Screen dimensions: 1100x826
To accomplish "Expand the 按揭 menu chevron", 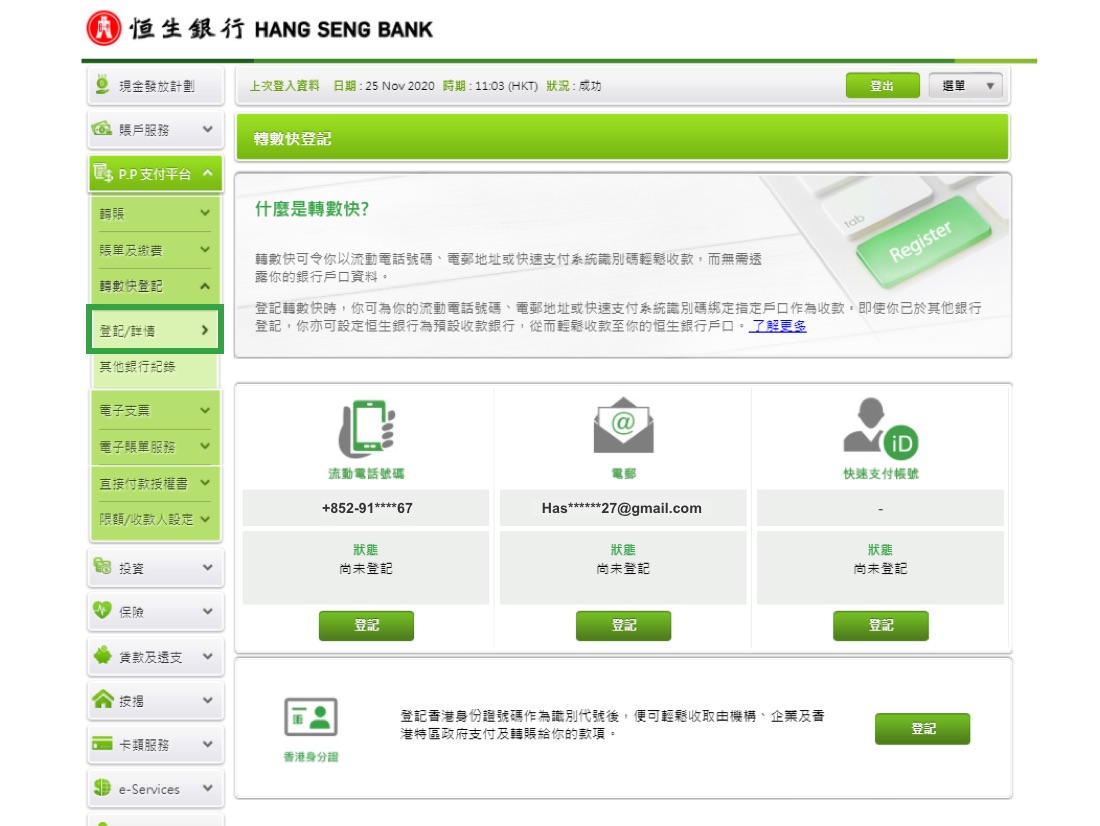I will (208, 700).
